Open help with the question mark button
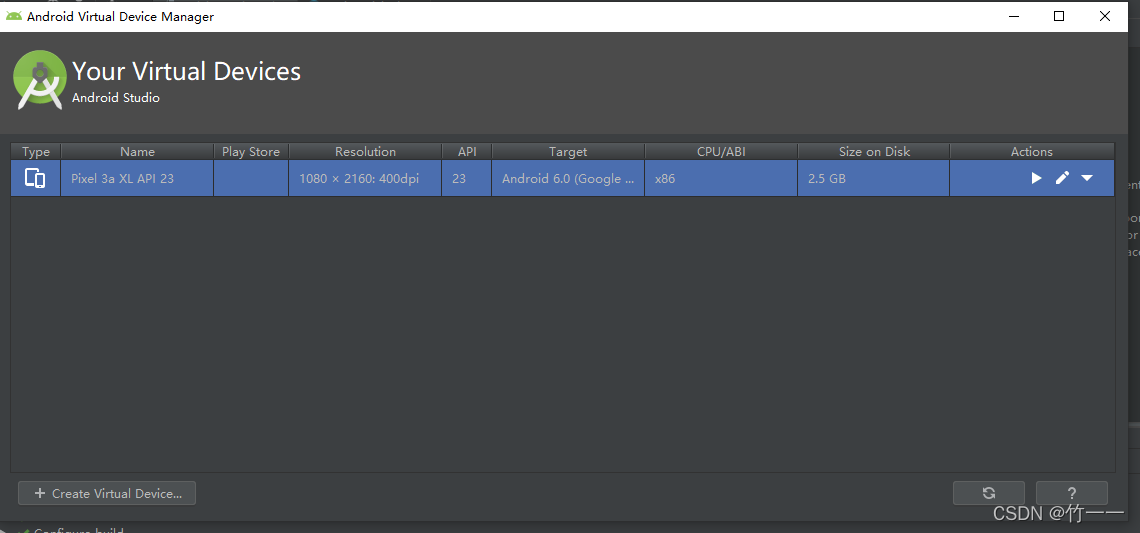 pos(1072,493)
